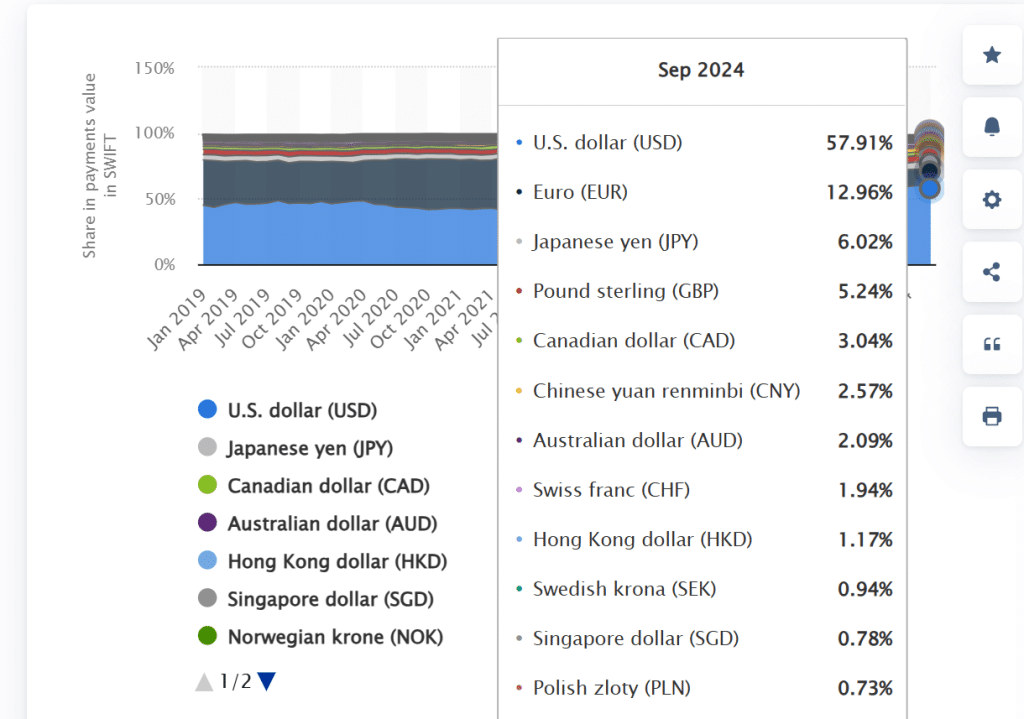Click the share icon button
This screenshot has height=719, width=1024.
tap(991, 272)
